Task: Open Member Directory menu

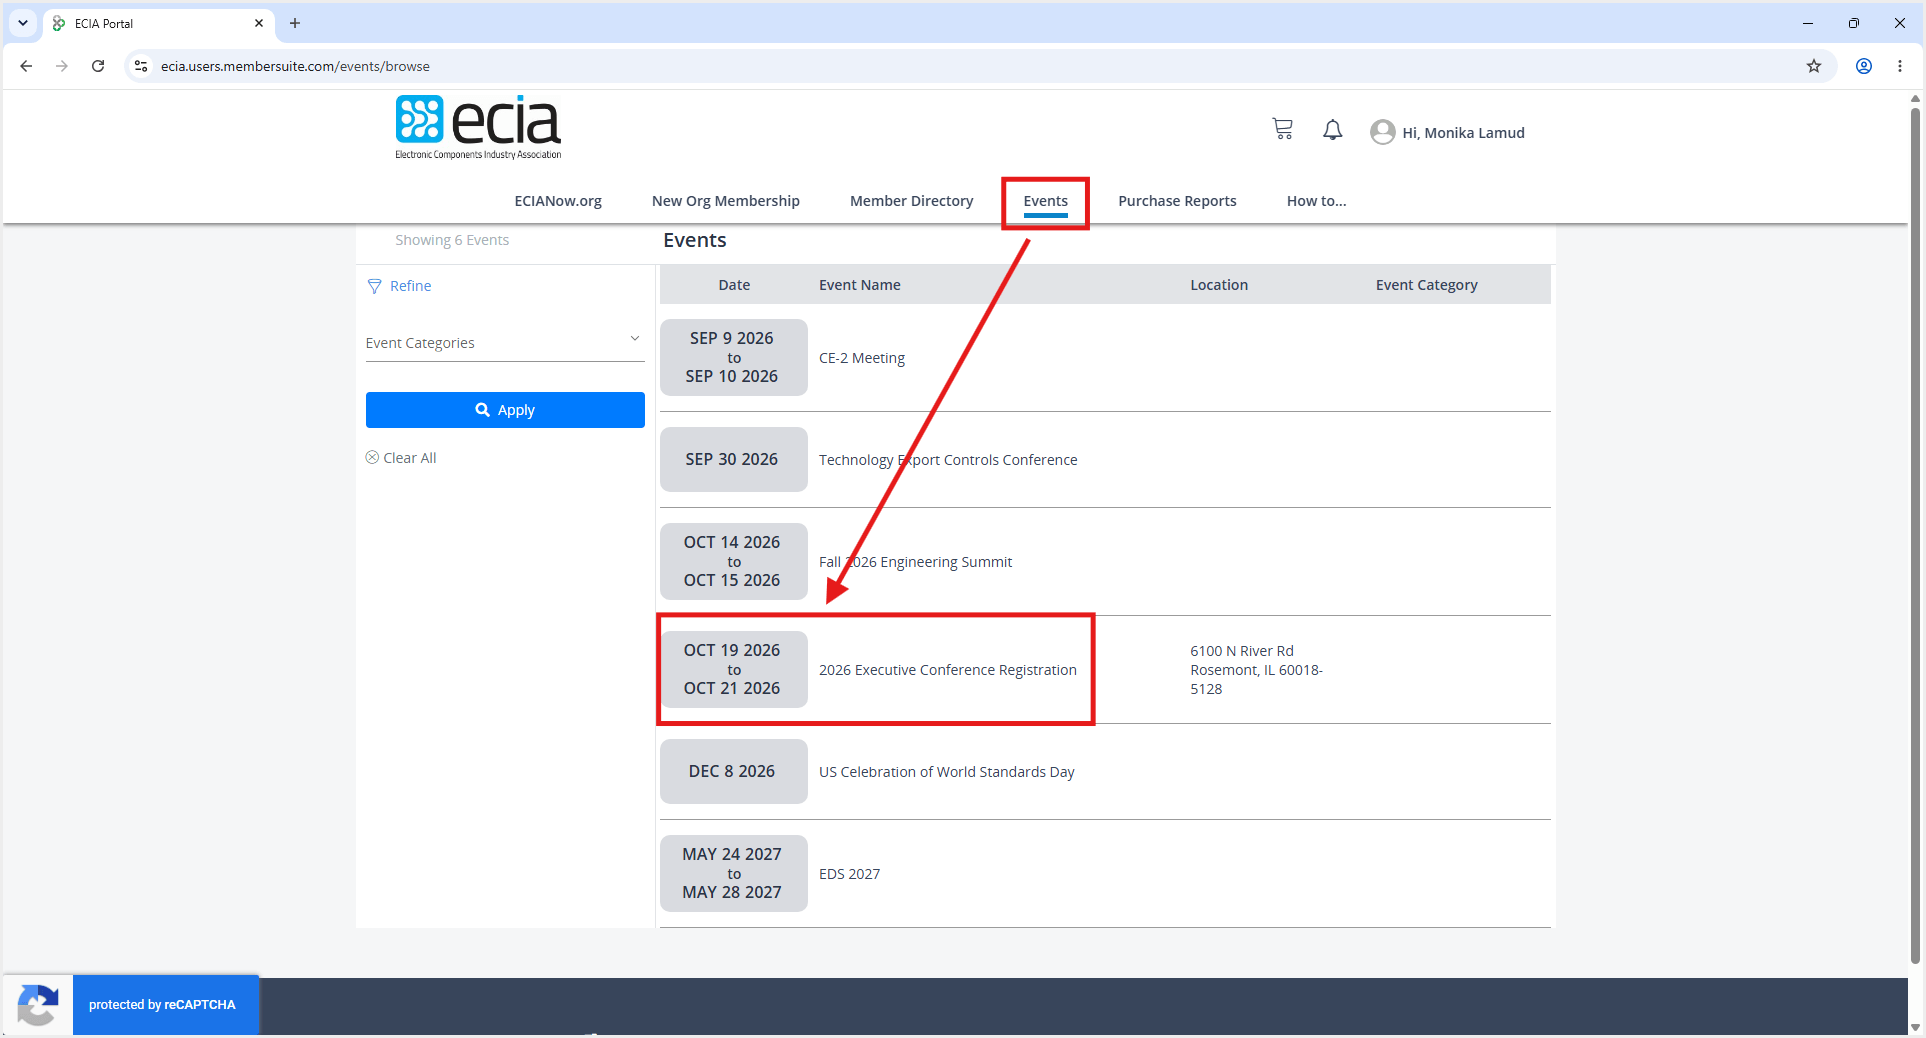Action: (912, 201)
